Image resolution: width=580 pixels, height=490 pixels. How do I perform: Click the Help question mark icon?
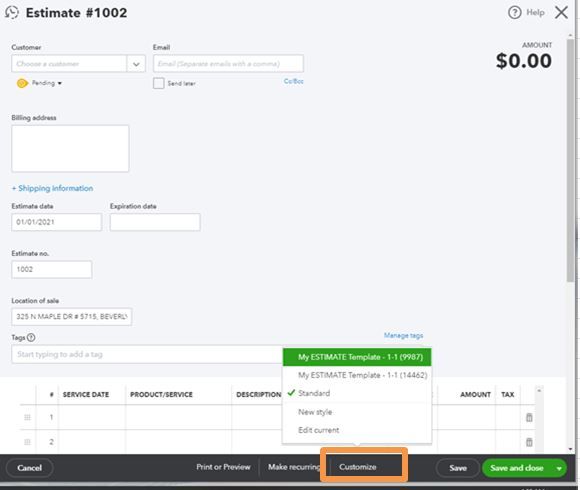click(x=515, y=13)
